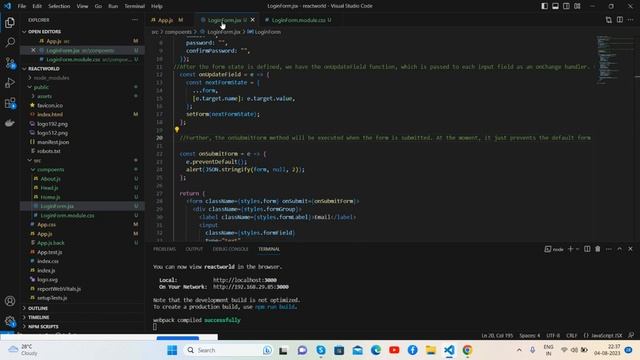Close the terminal panel
Viewport: 640px width, 360px height.
pyautogui.click(x=630, y=249)
